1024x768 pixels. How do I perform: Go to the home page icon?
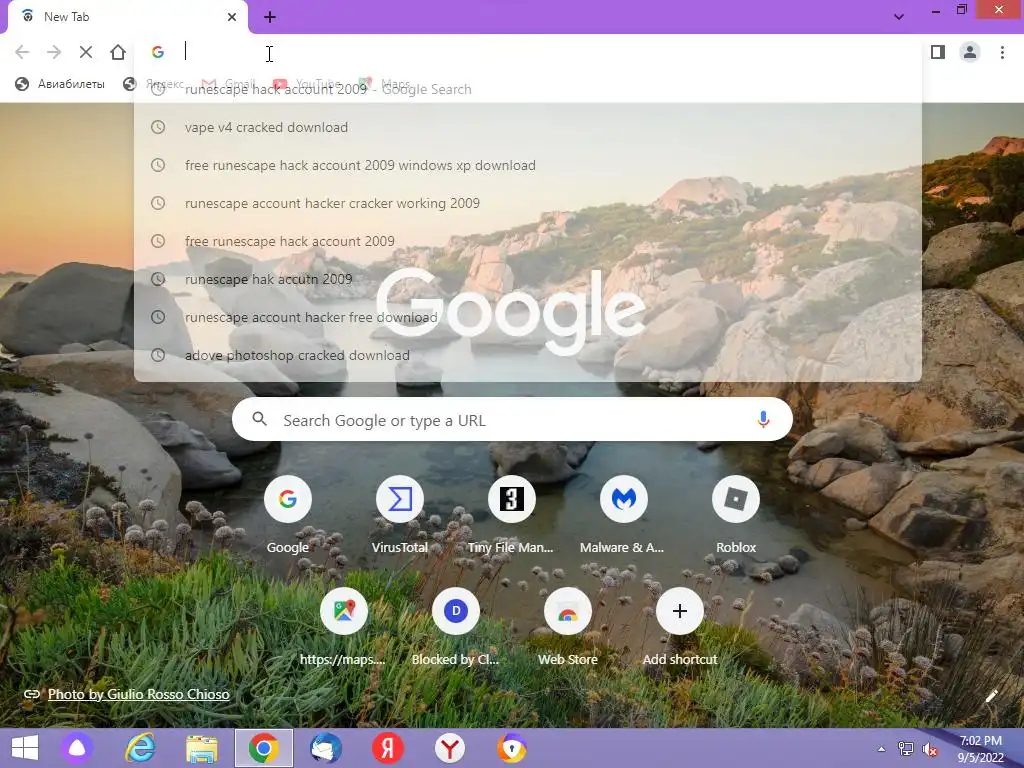tap(118, 52)
